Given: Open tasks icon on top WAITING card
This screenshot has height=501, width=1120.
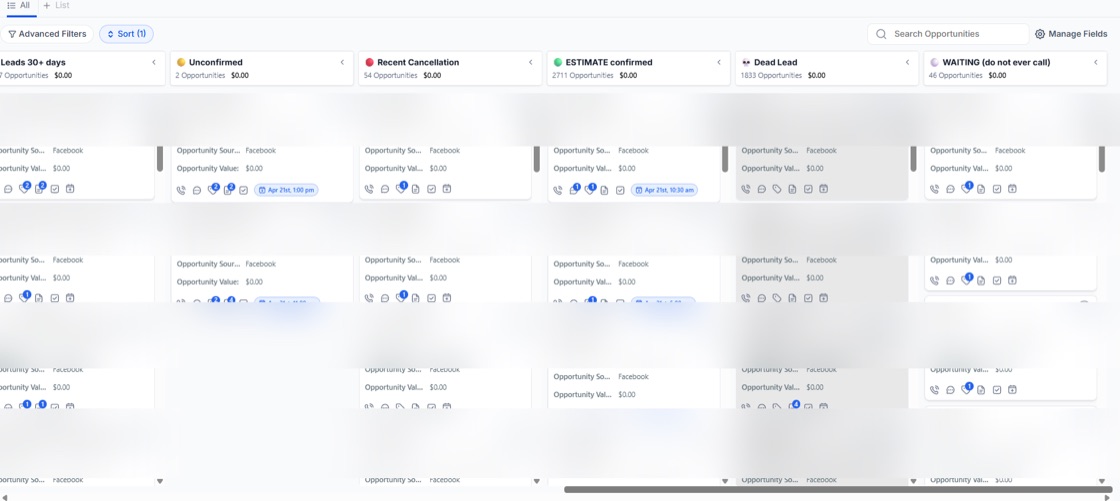Looking at the screenshot, I should [996, 189].
